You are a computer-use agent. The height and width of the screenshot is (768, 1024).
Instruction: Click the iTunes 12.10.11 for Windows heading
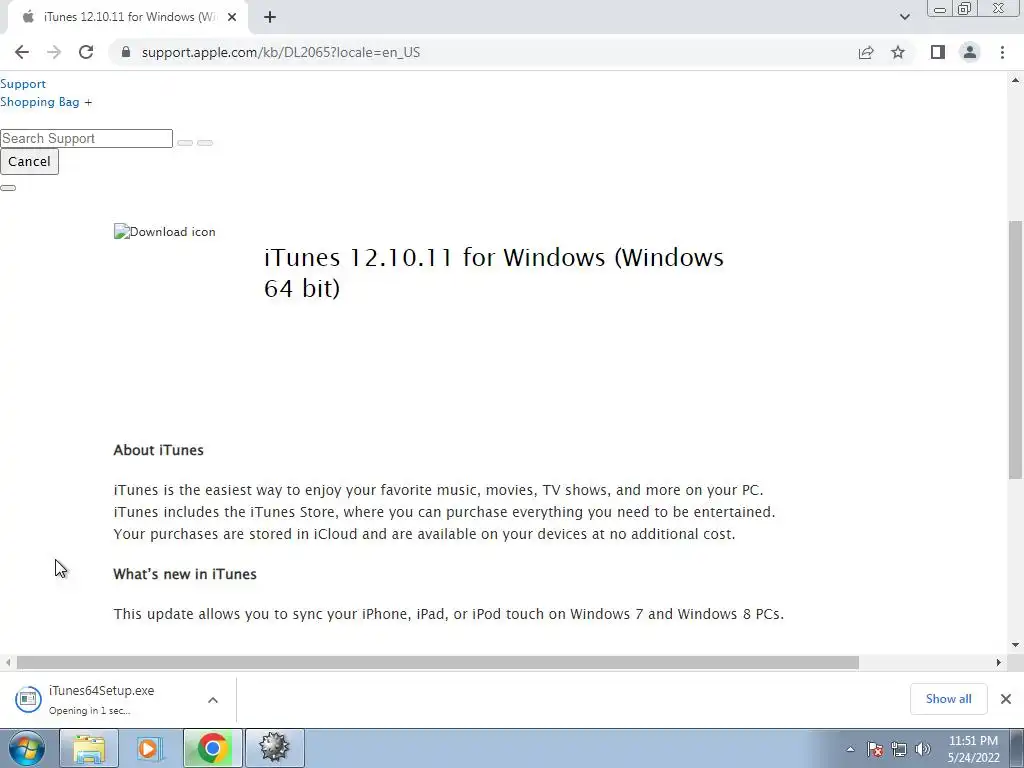pos(494,272)
